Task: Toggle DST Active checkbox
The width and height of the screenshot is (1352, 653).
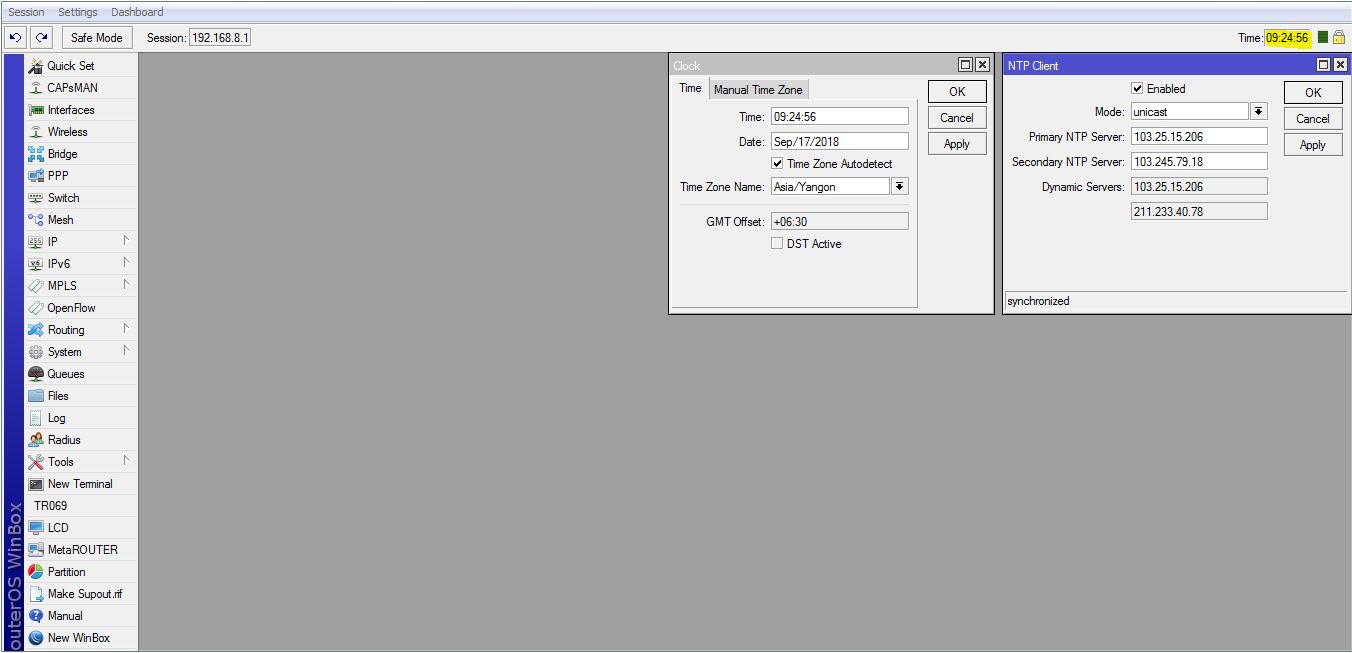Action: [x=777, y=244]
